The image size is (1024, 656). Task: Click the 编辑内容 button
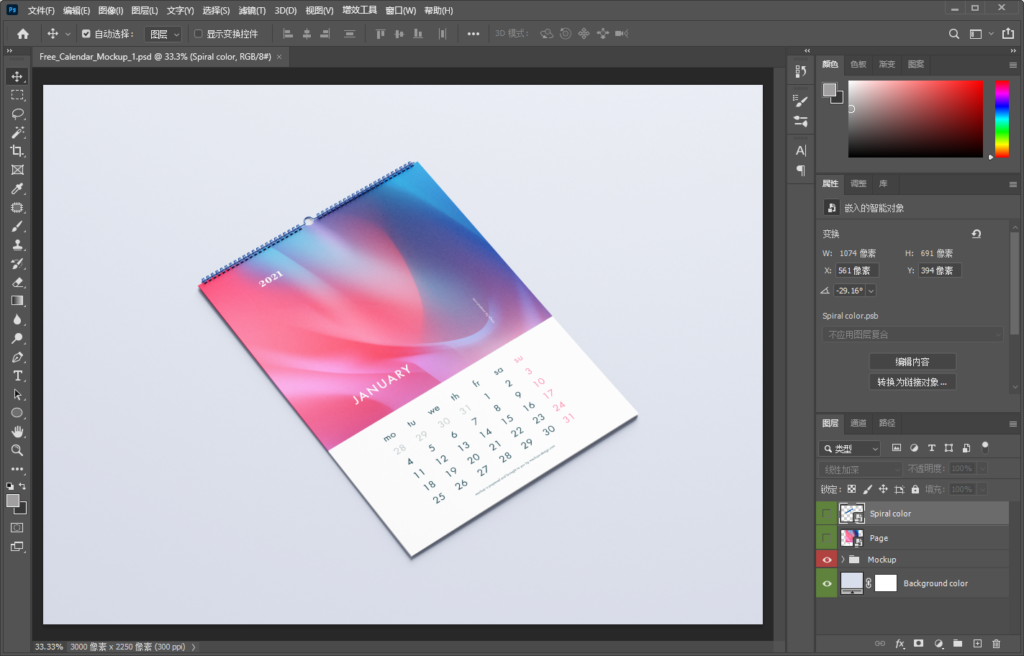point(912,361)
